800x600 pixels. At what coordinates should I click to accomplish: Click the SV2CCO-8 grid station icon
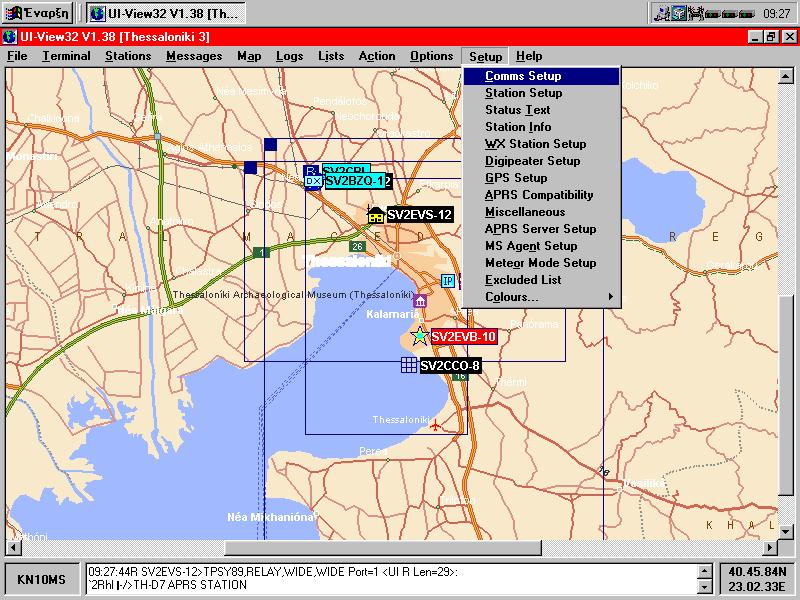[409, 365]
